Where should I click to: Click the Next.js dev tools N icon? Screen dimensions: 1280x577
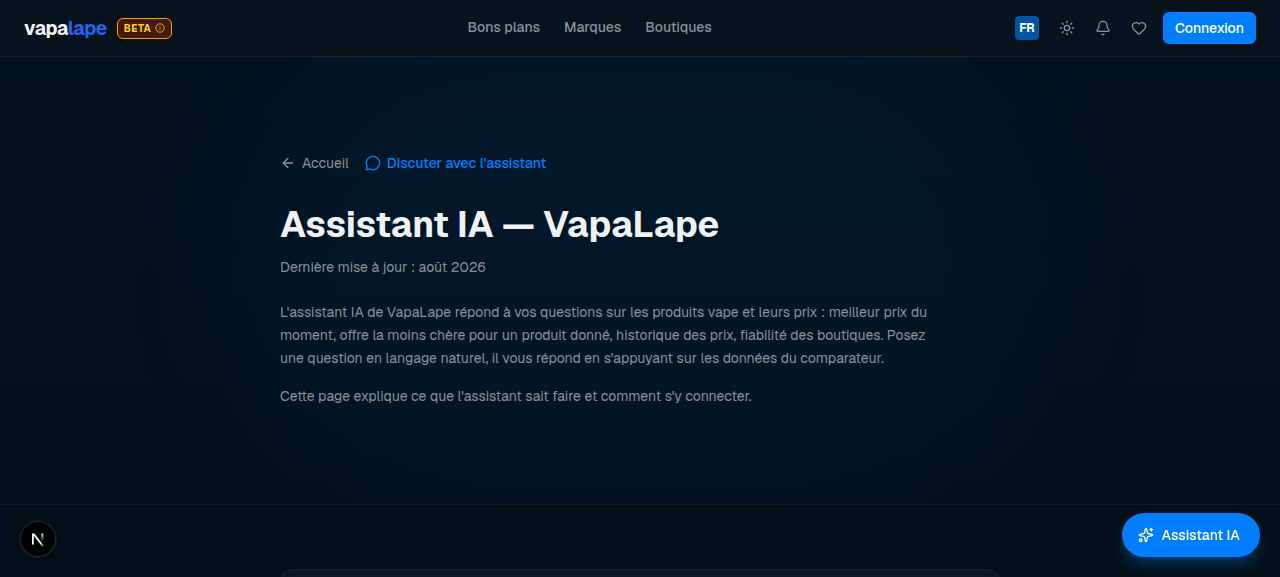(x=38, y=539)
